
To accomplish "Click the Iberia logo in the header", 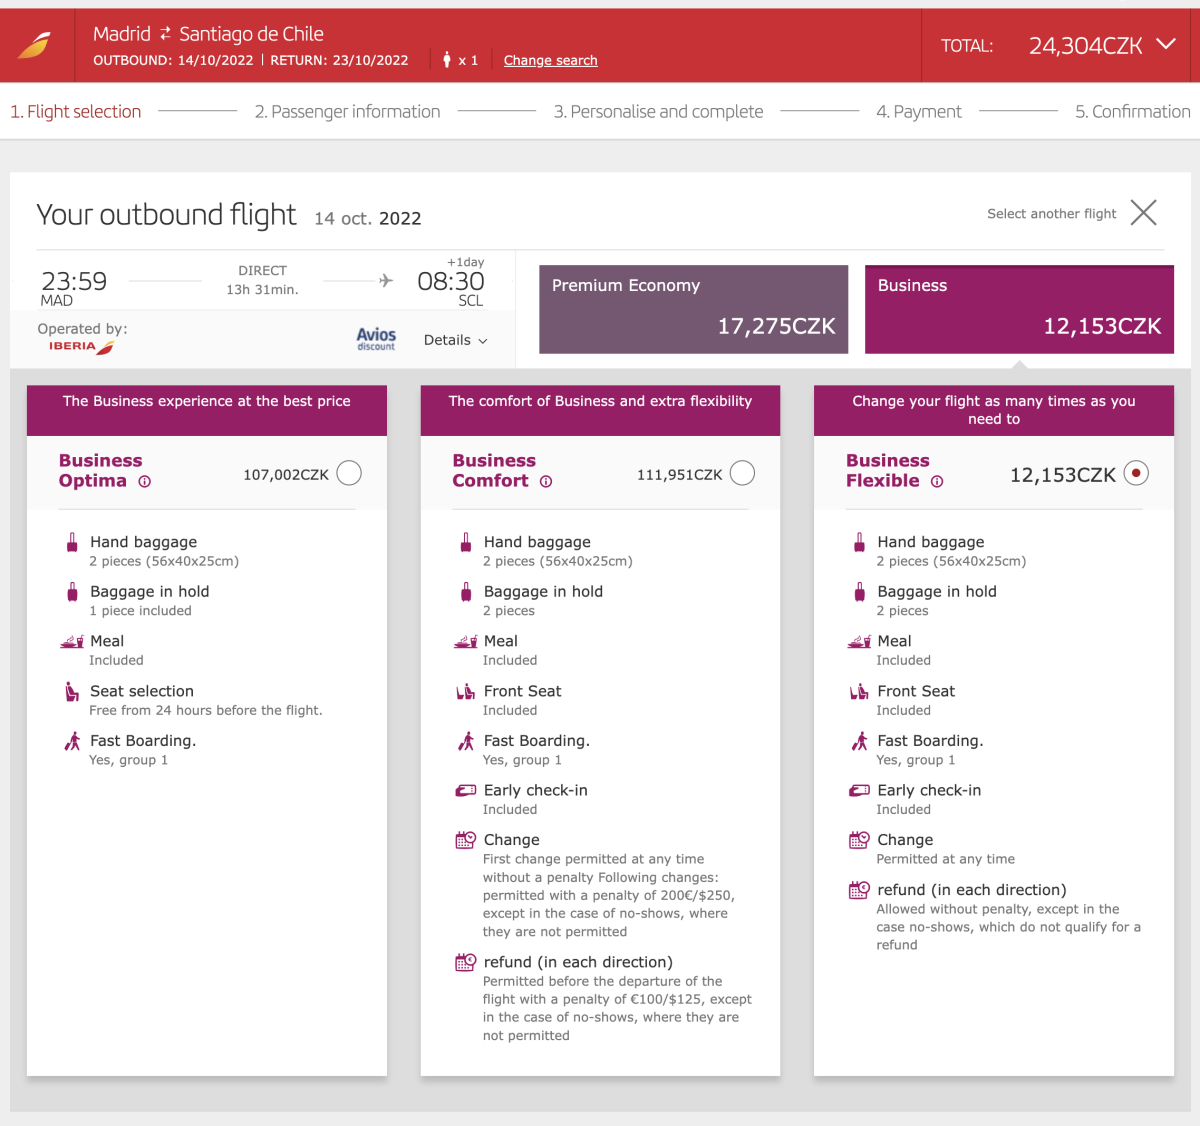I will [x=35, y=46].
